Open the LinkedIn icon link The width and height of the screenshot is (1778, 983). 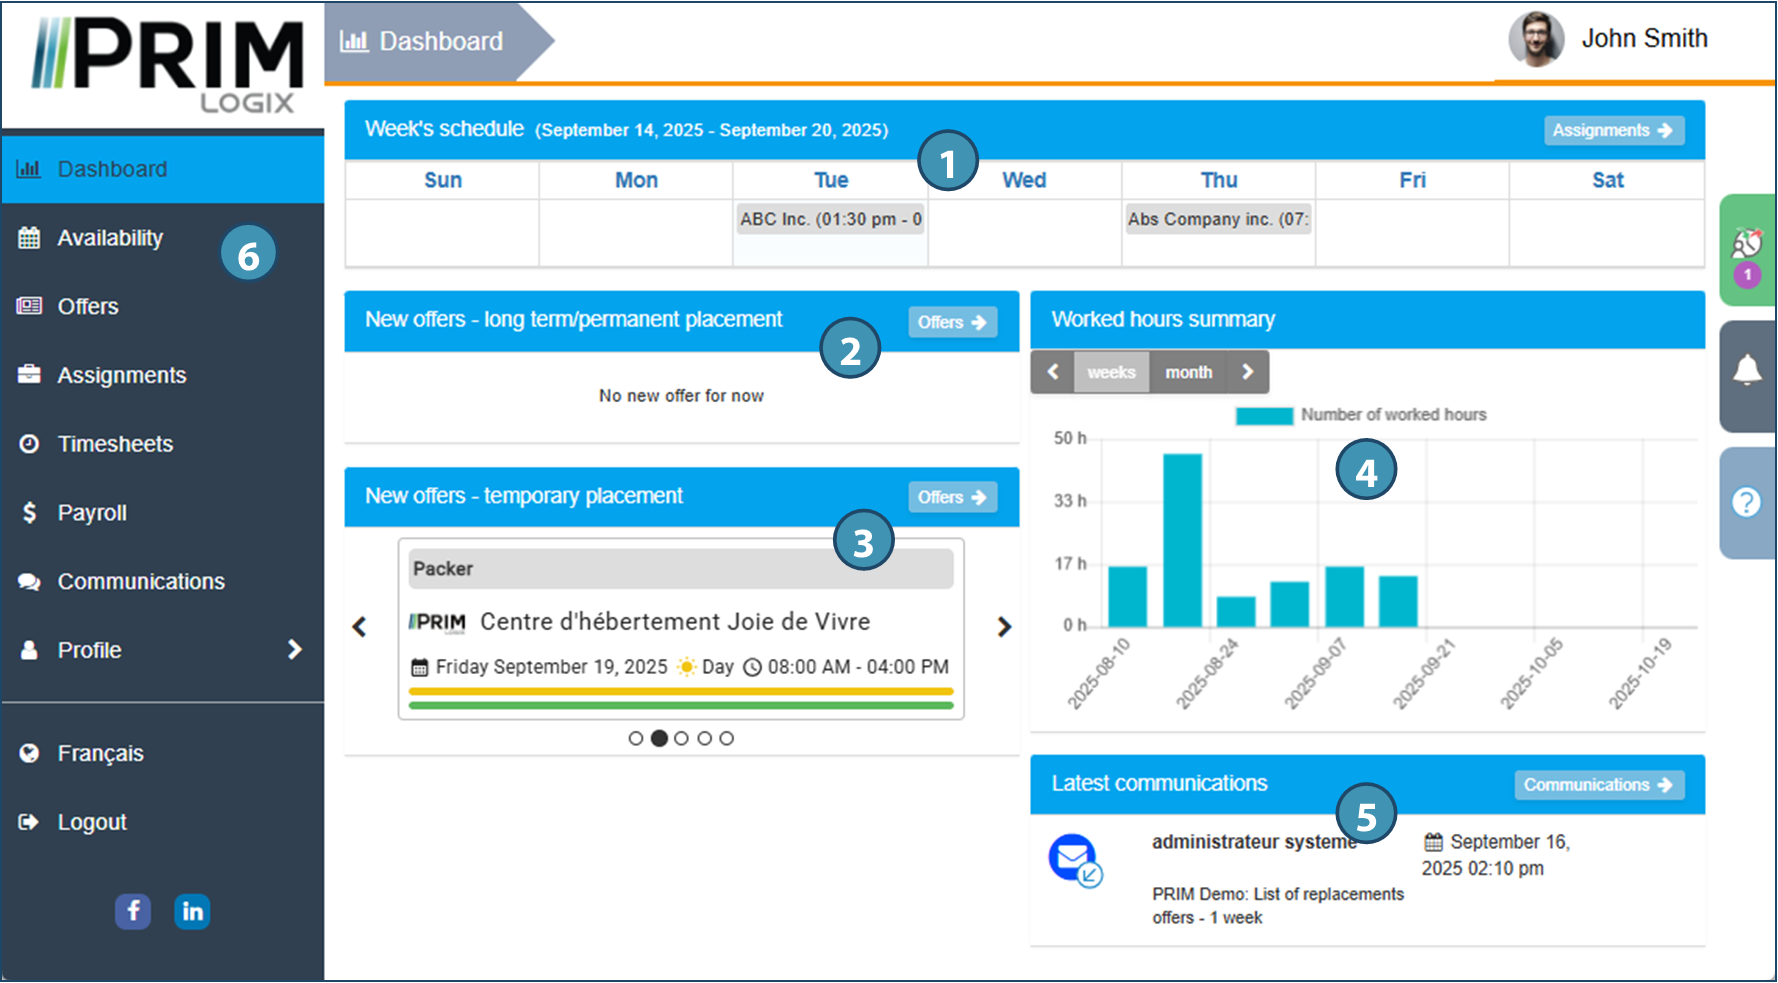click(192, 911)
